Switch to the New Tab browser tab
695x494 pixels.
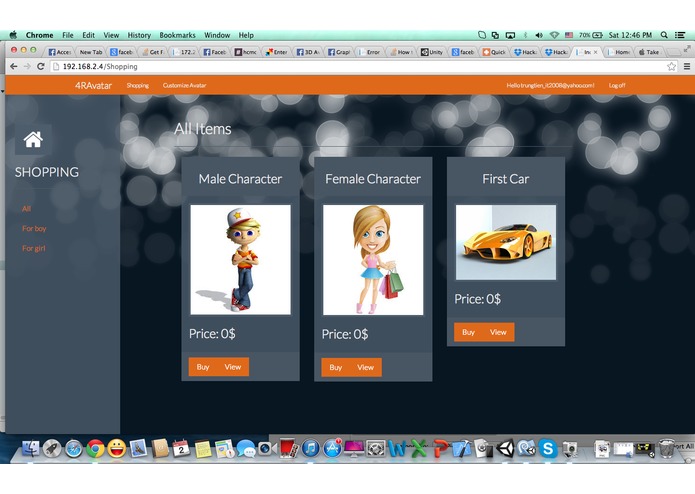91,52
